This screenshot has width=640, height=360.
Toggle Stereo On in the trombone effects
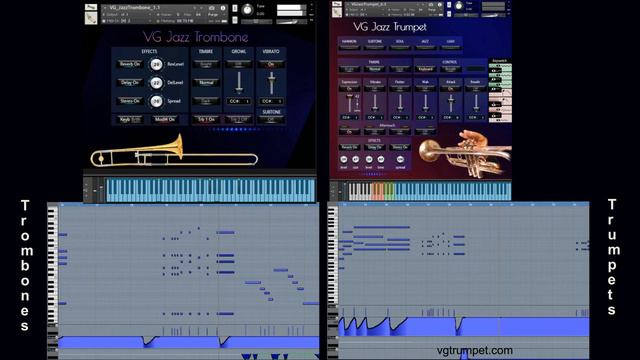[130, 101]
